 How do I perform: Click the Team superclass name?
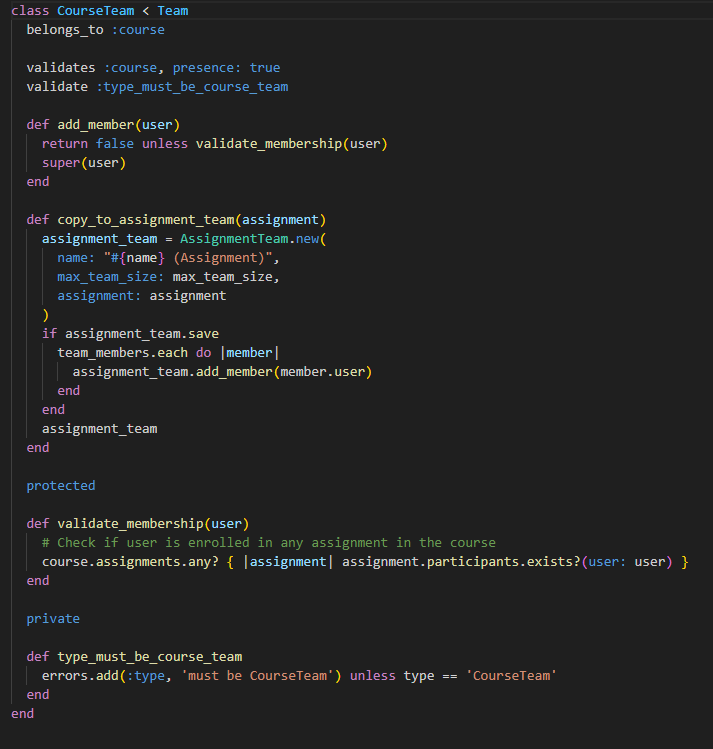point(172,11)
